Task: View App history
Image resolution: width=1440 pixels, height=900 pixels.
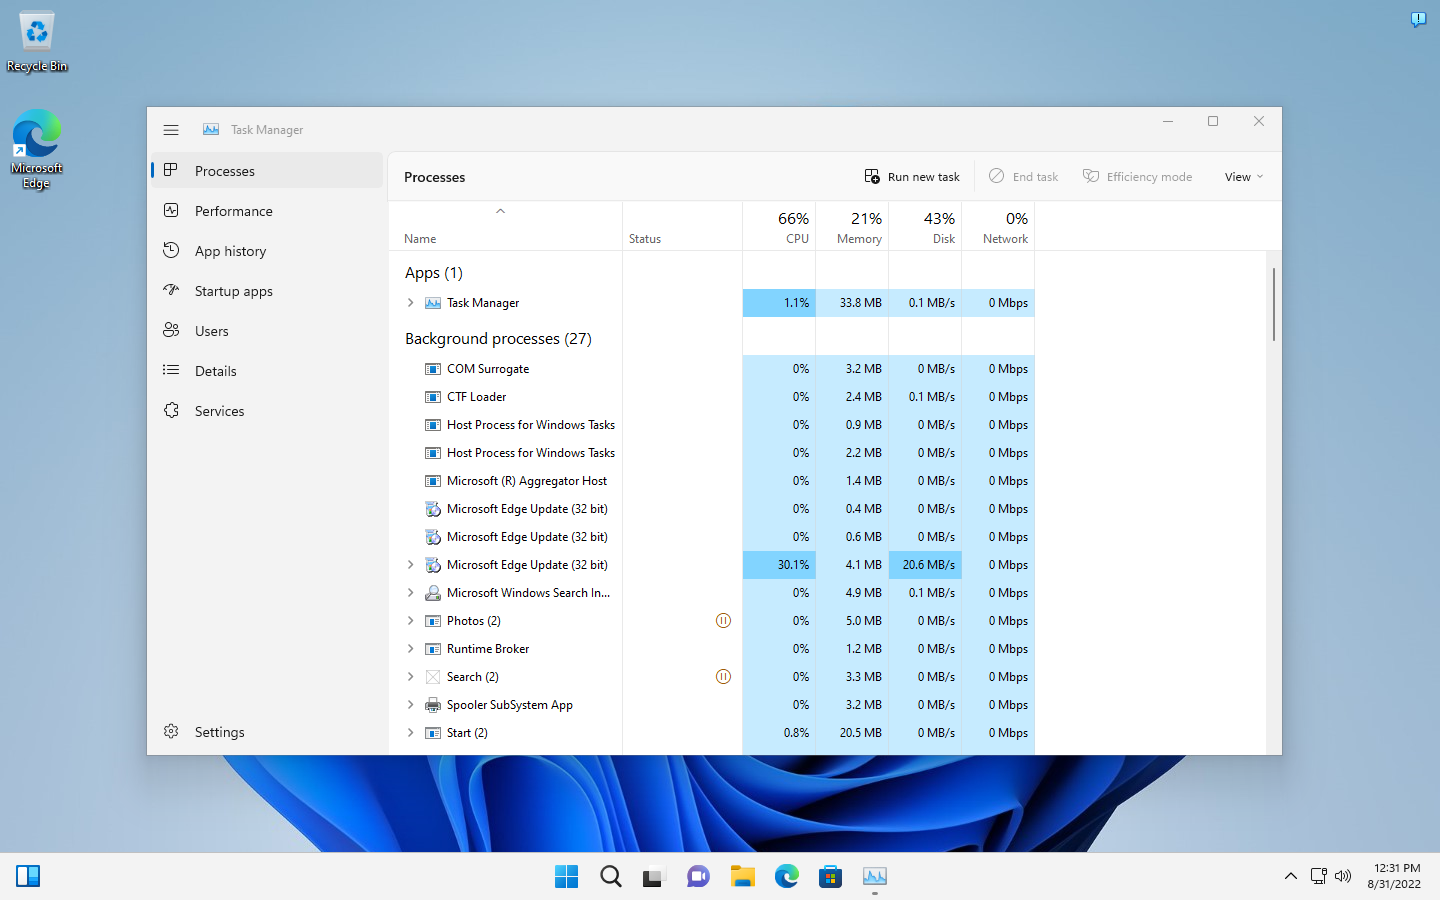Action: [231, 250]
